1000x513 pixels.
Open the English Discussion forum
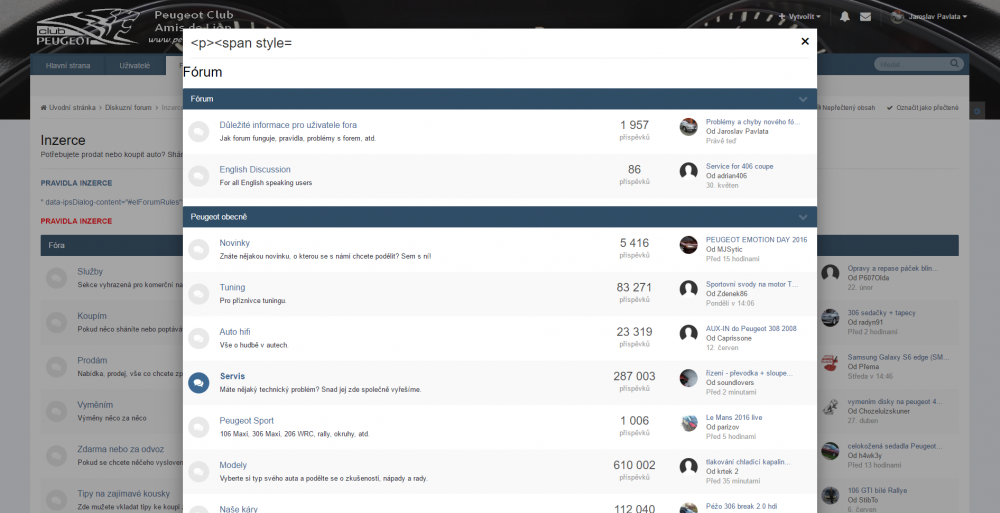[x=255, y=169]
